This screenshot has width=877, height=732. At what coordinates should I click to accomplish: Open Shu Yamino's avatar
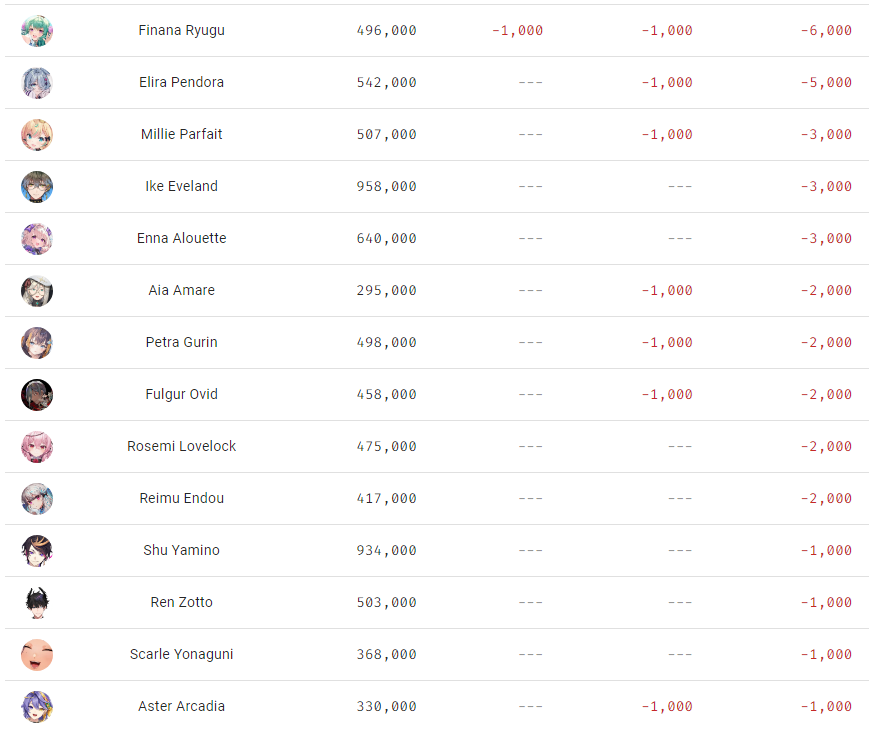pyautogui.click(x=37, y=551)
